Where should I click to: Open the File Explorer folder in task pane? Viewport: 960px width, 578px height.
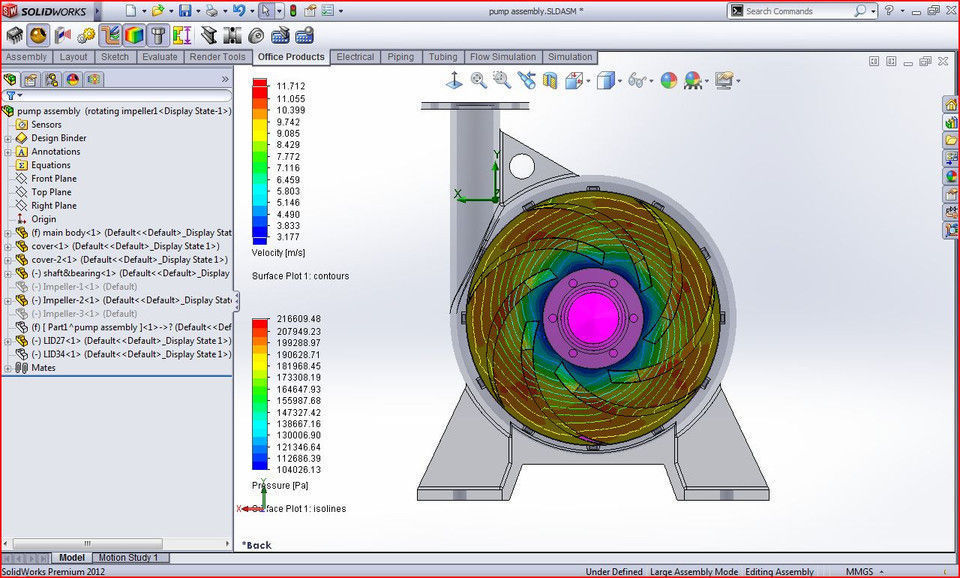(950, 140)
